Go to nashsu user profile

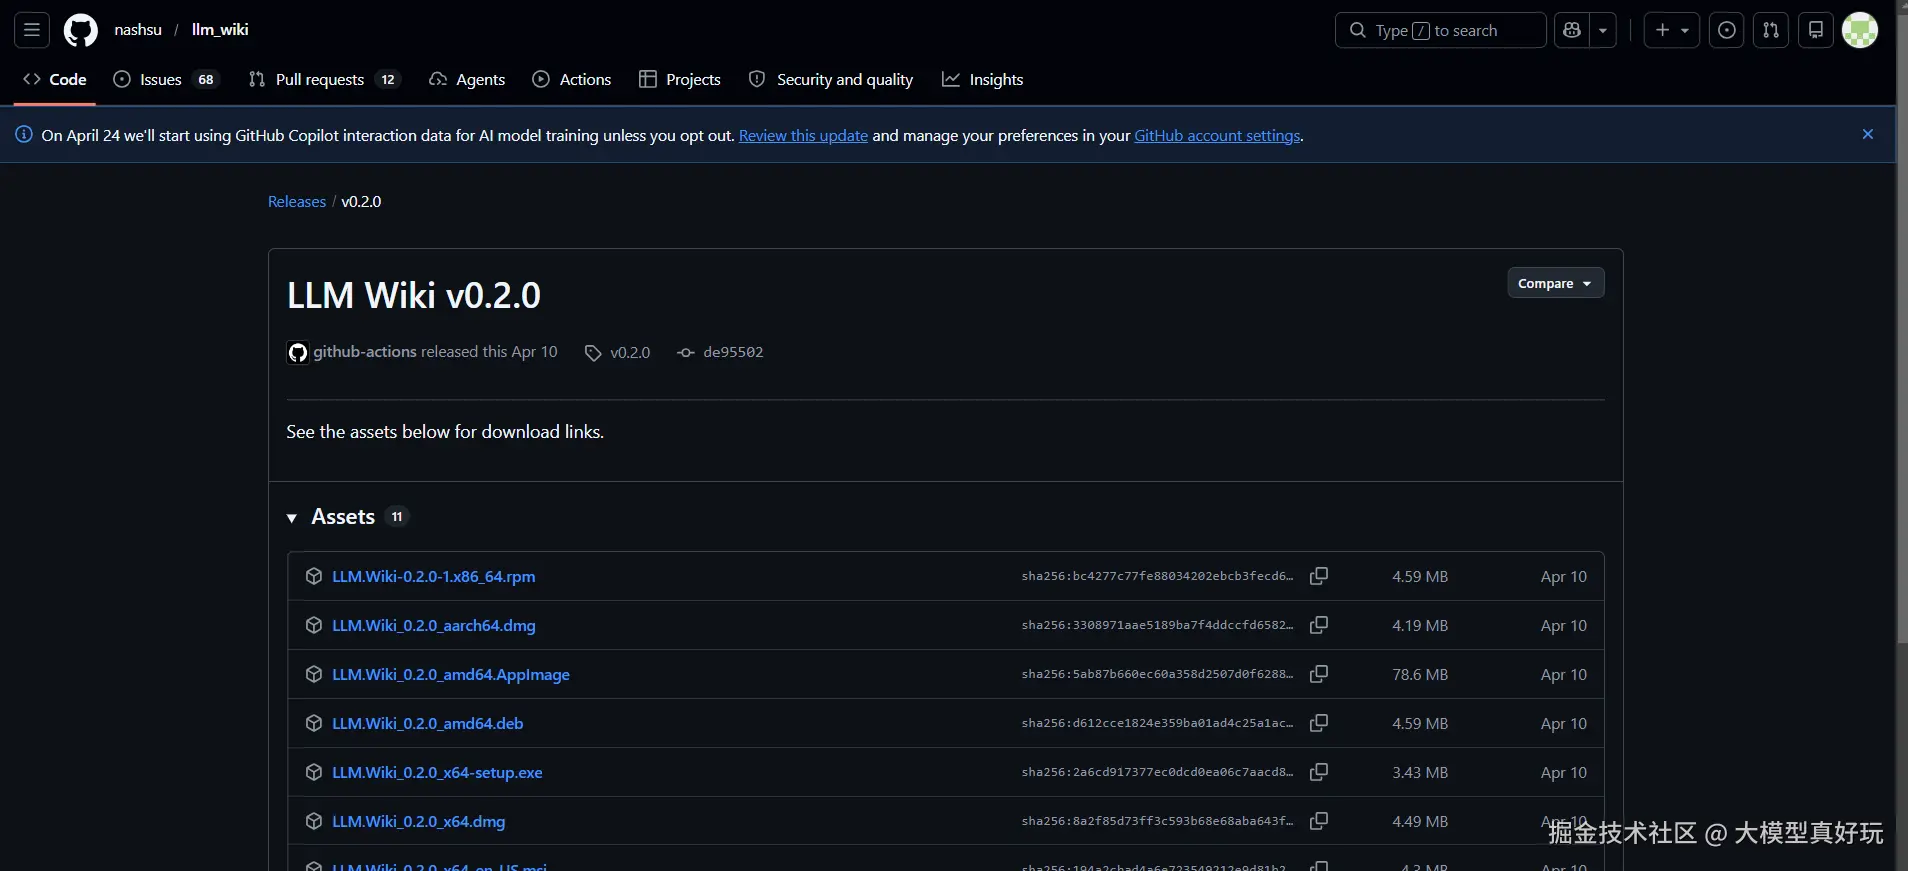click(x=138, y=30)
